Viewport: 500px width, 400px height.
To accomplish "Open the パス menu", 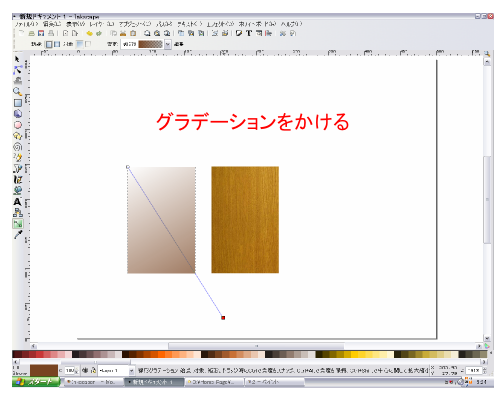I will 164,24.
